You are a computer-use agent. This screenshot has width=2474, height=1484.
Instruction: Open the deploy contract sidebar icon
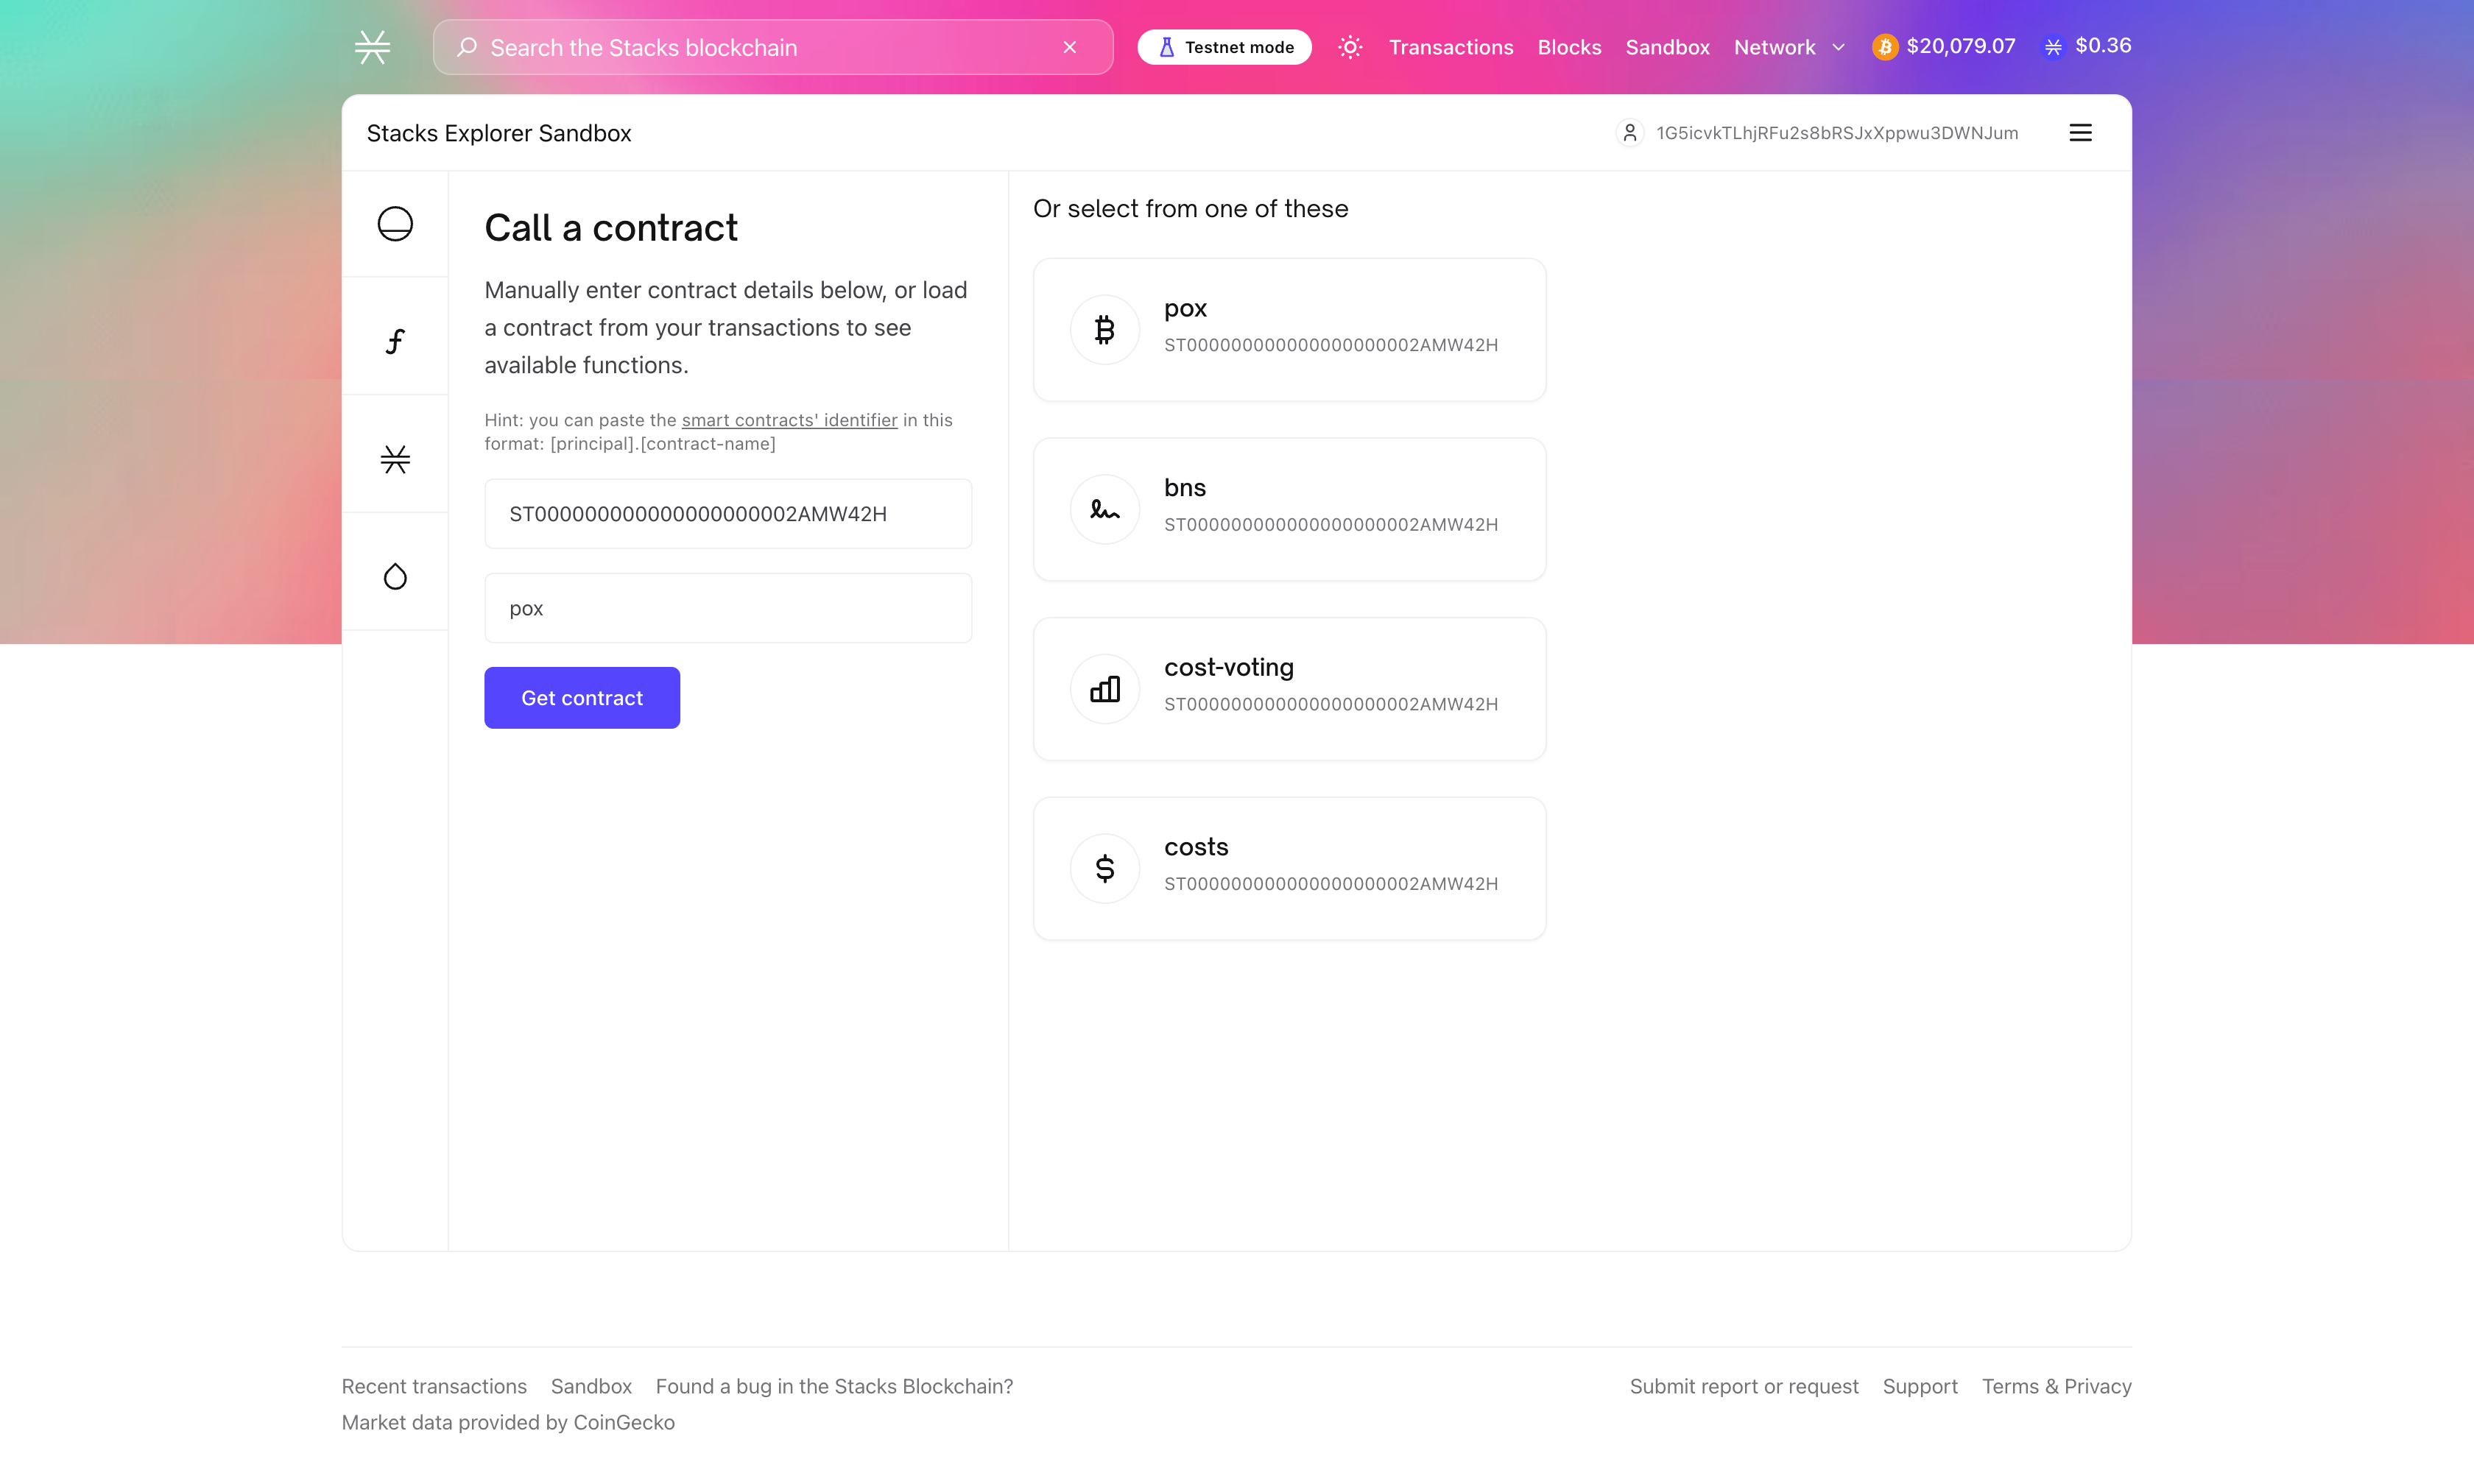(395, 224)
